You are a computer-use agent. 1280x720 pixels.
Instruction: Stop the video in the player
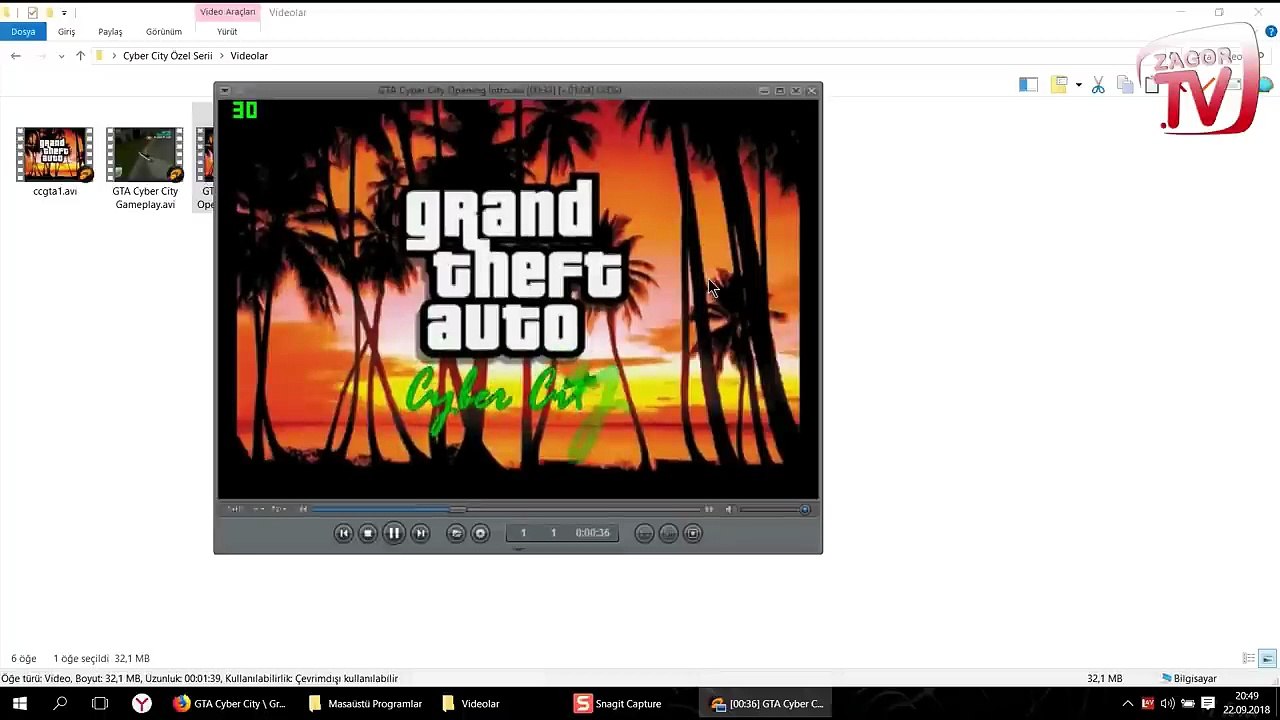pyautogui.click(x=368, y=533)
